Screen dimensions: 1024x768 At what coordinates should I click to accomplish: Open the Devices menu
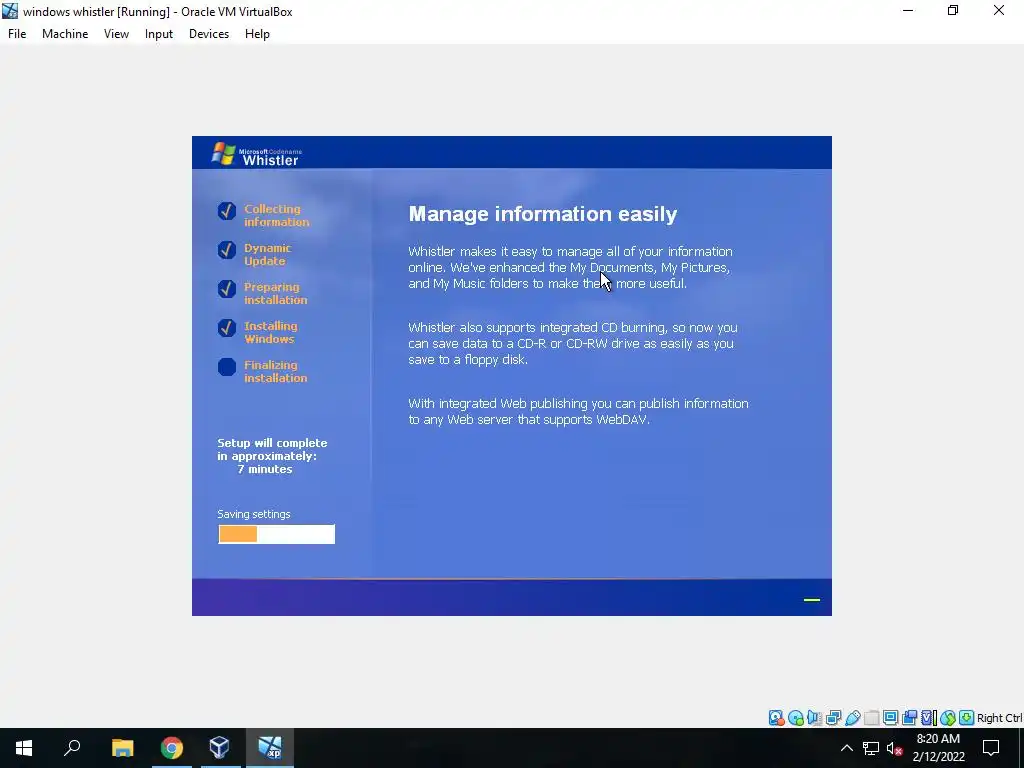tap(209, 34)
